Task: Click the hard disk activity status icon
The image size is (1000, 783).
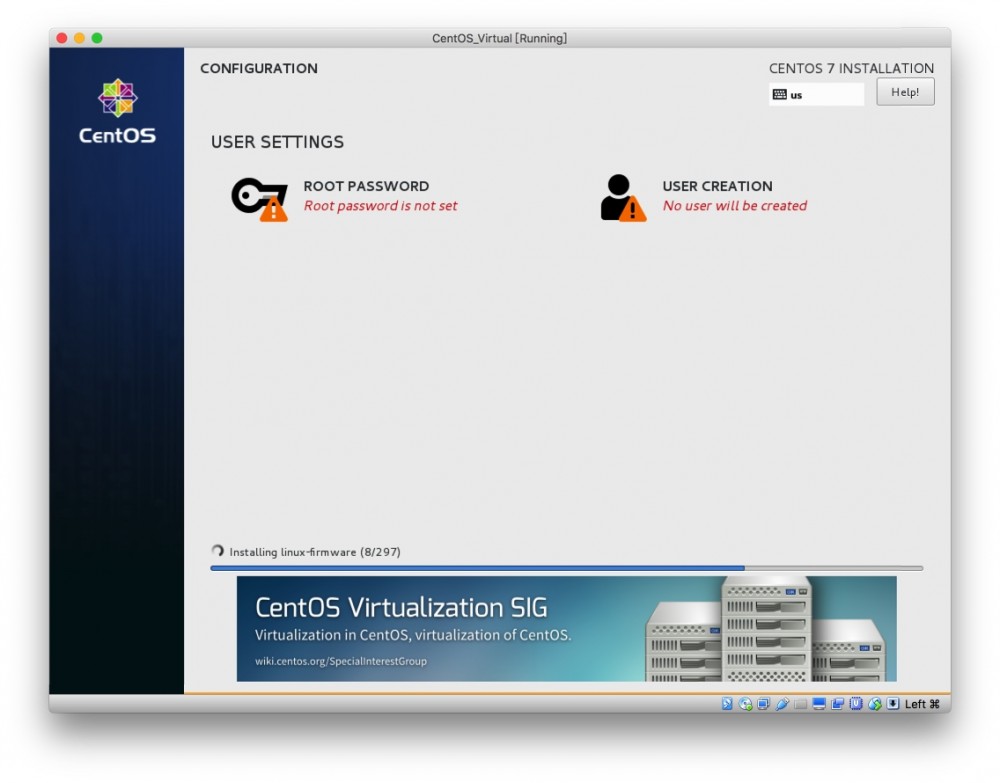Action: tap(727, 703)
